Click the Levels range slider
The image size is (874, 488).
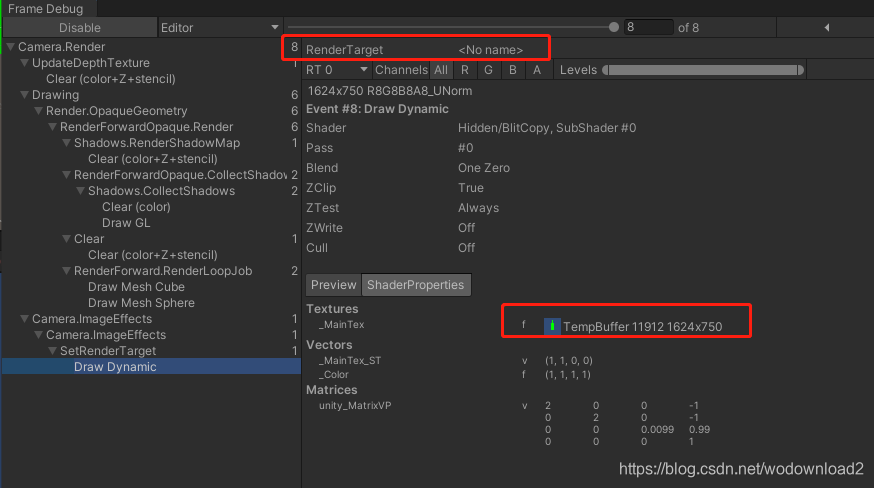[703, 70]
